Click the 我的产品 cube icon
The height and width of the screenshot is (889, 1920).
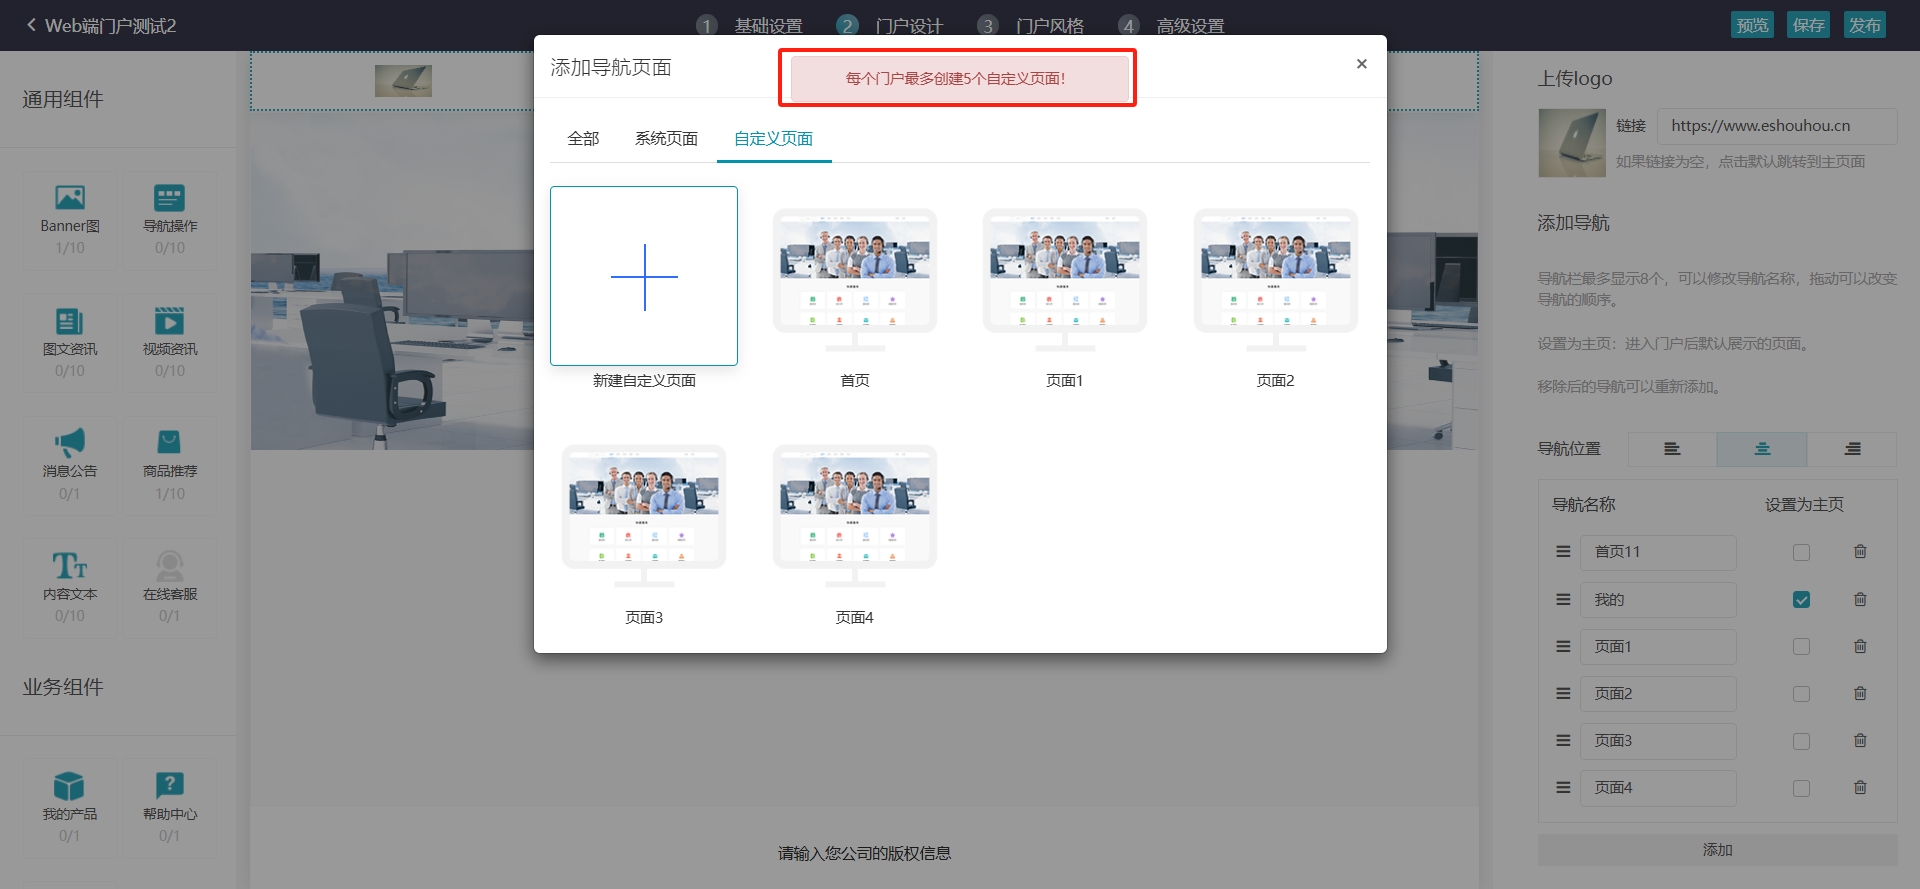pos(70,786)
